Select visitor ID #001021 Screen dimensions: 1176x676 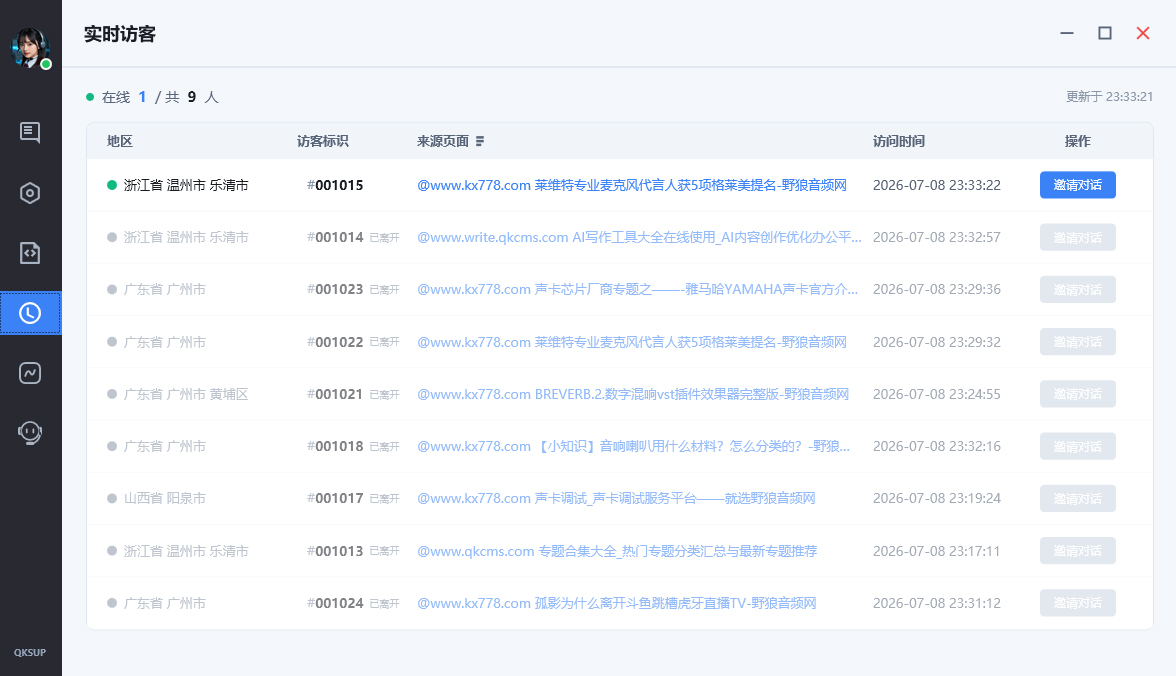point(335,394)
